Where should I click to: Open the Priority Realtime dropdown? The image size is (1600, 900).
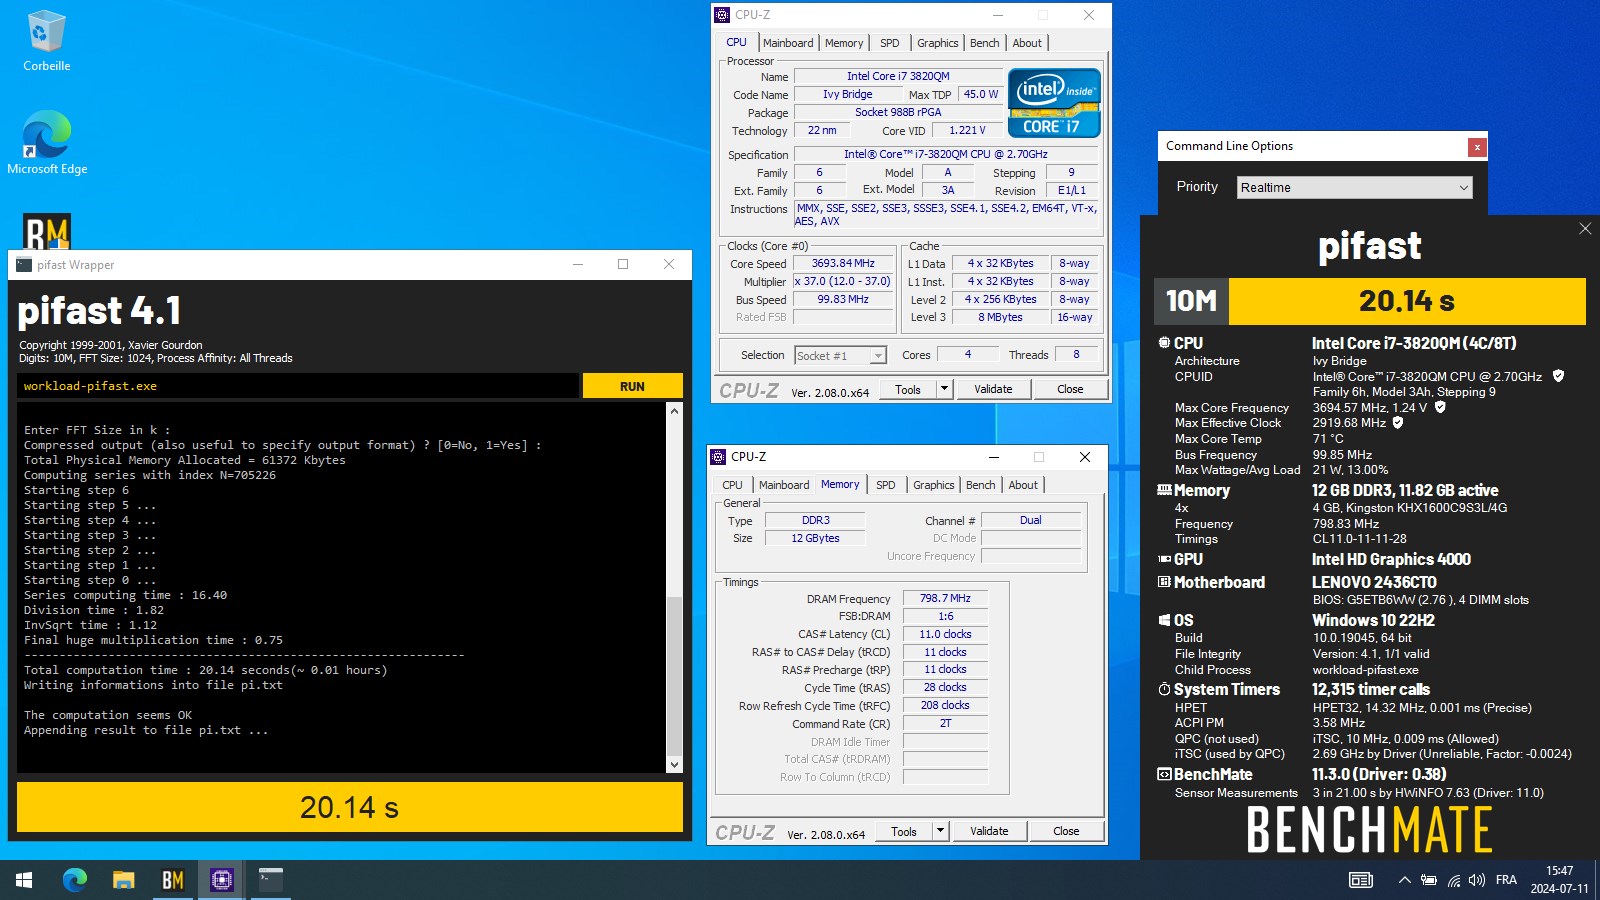(x=1354, y=187)
